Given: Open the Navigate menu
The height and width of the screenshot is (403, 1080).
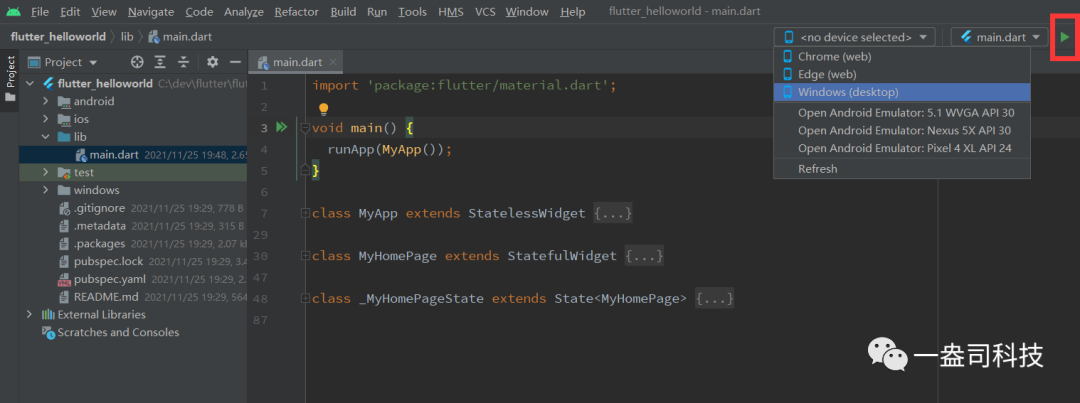Looking at the screenshot, I should (151, 12).
